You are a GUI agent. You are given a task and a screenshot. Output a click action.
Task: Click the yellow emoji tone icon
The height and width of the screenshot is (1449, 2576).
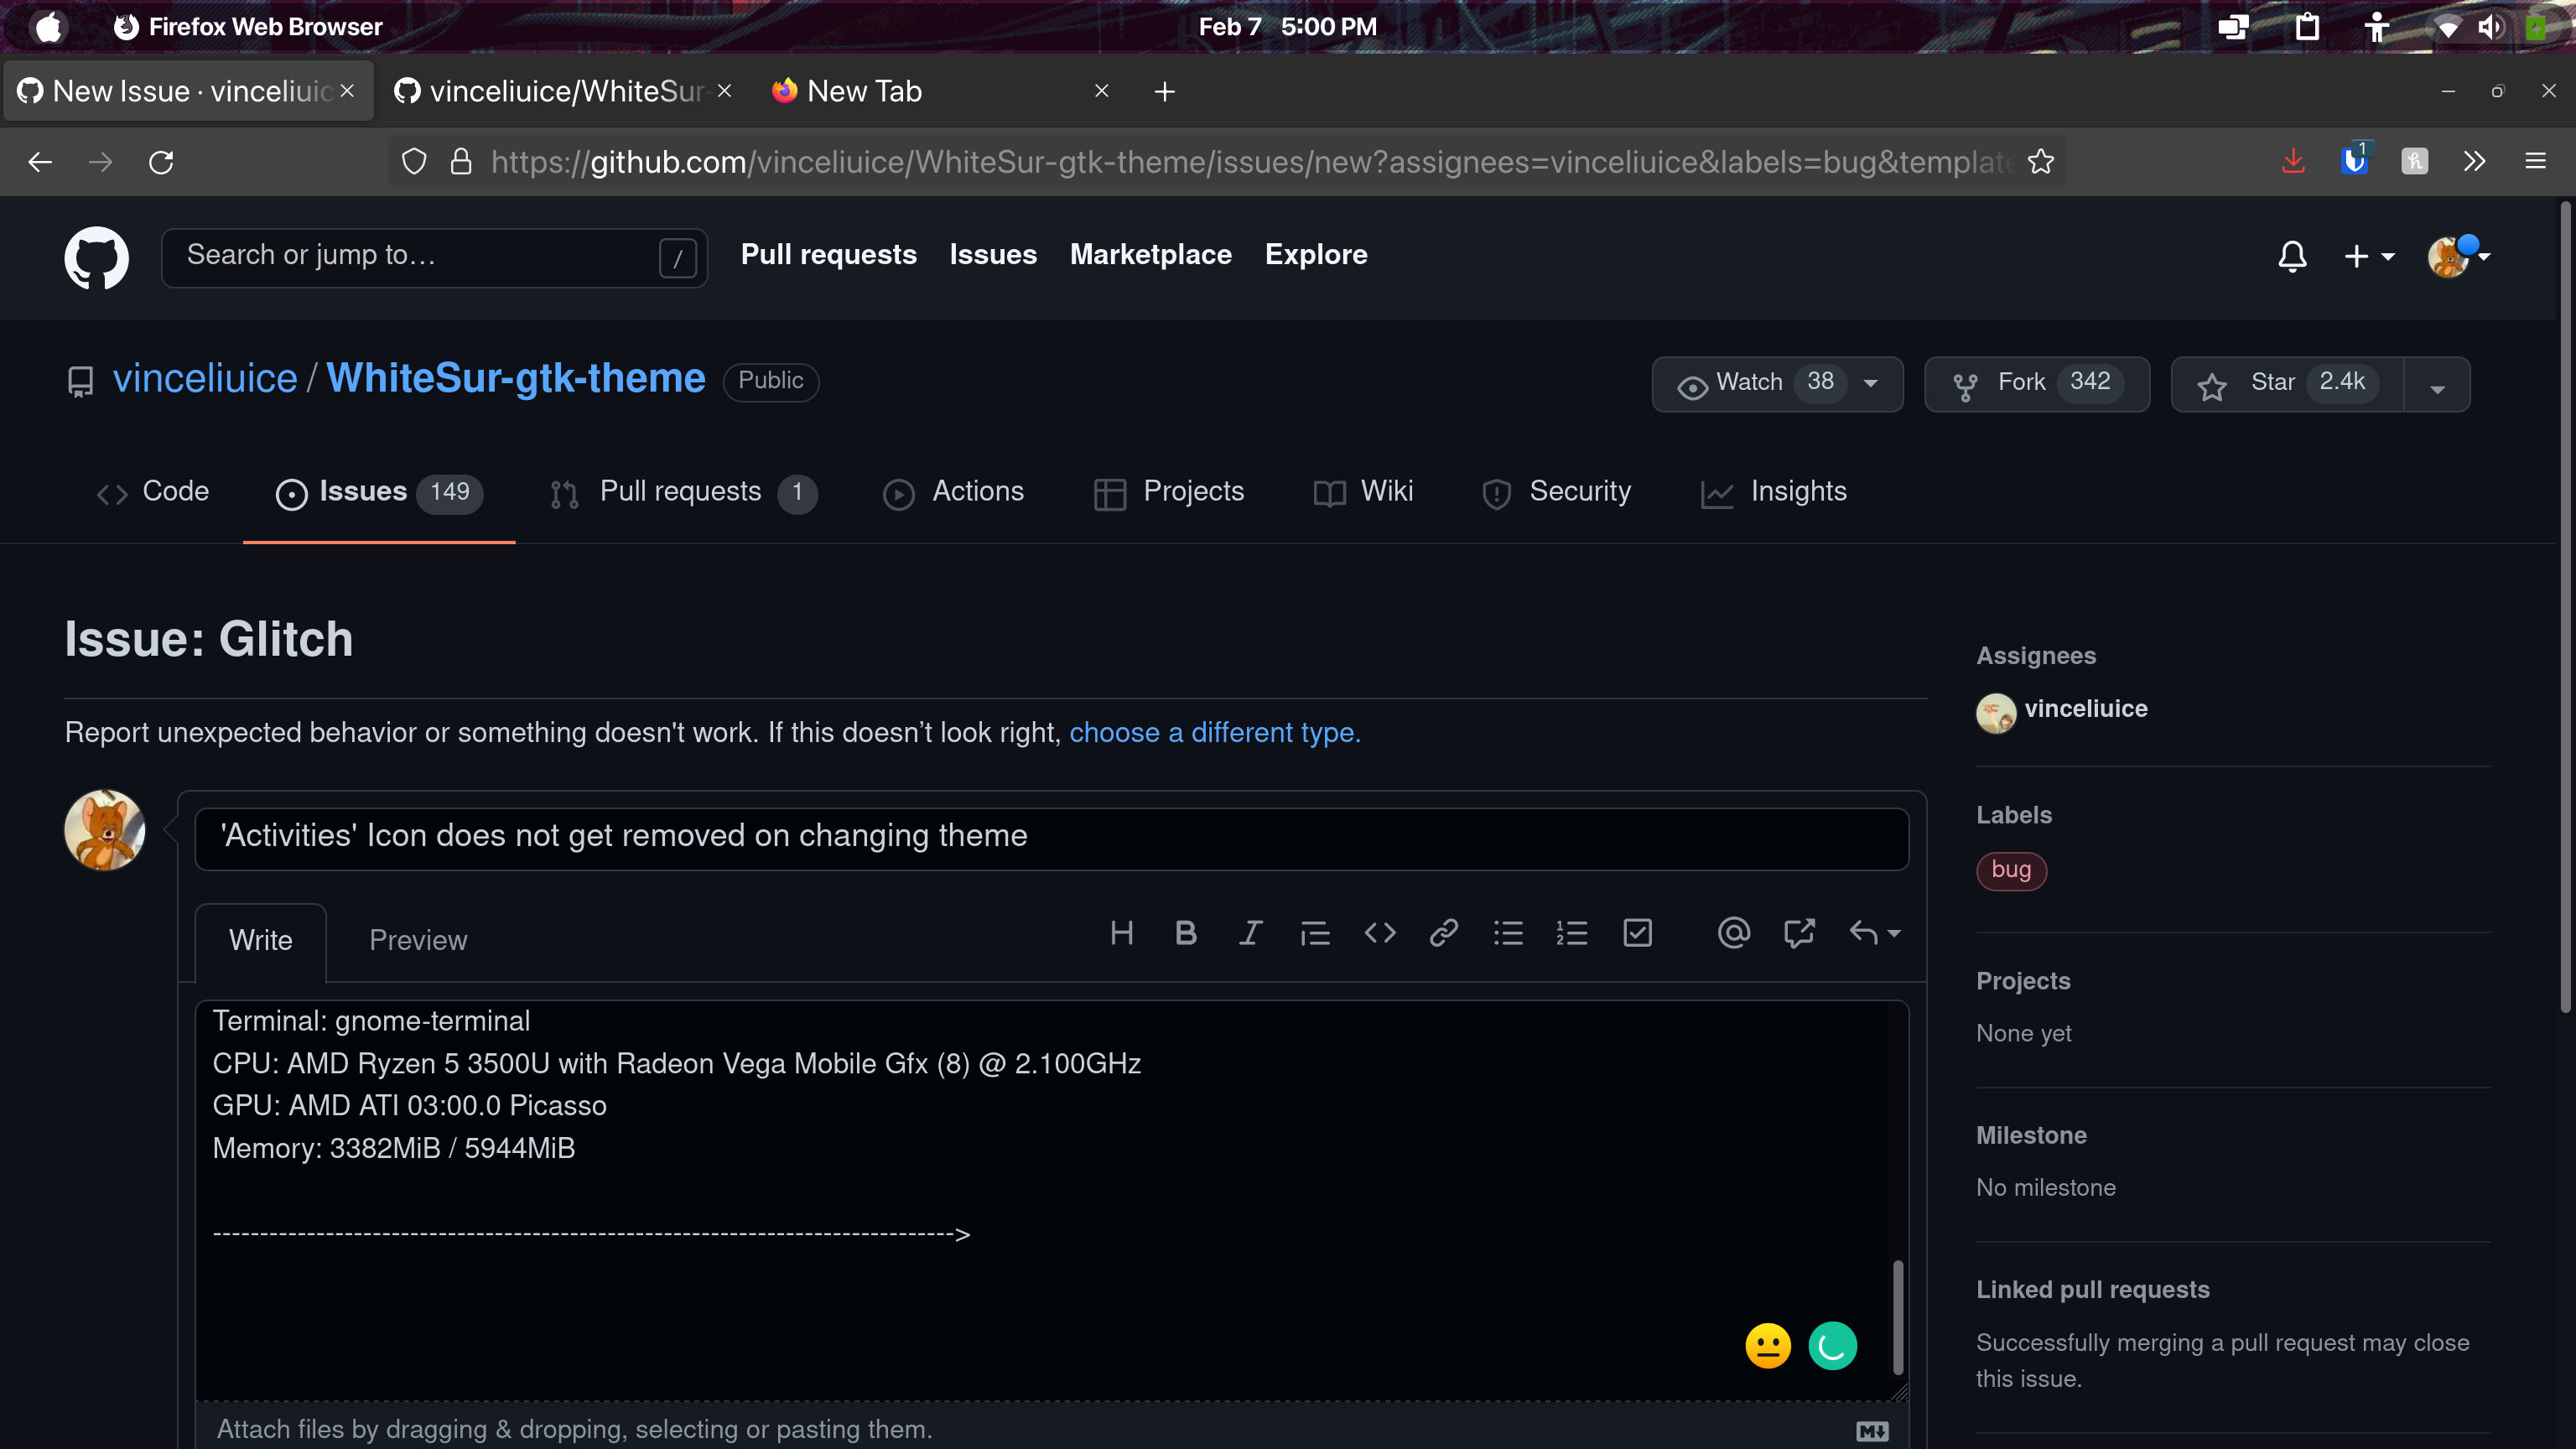click(x=1768, y=1345)
